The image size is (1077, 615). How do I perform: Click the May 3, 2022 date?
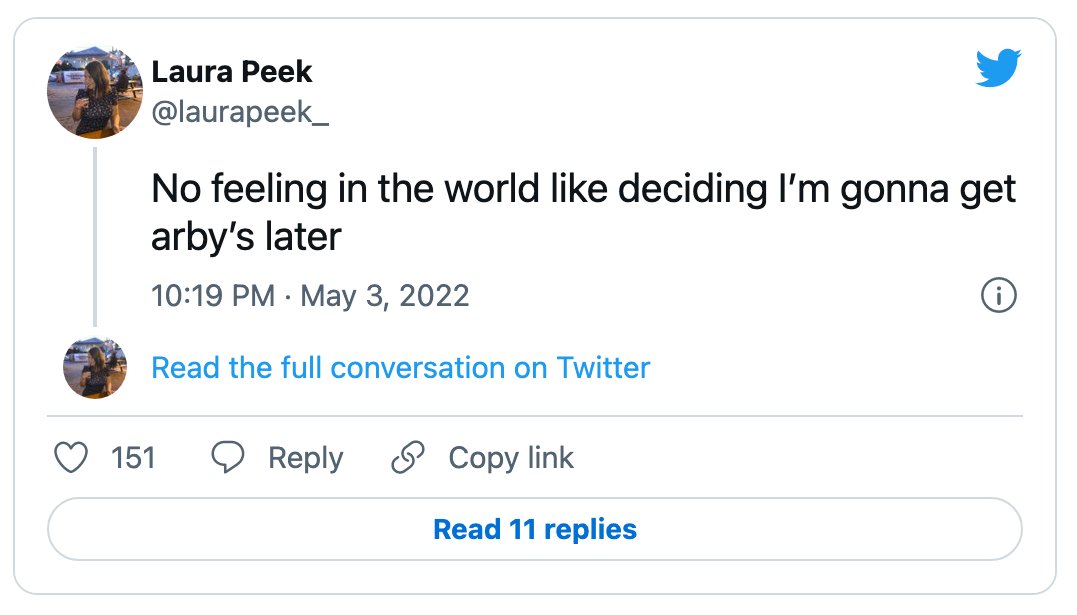pyautogui.click(x=385, y=296)
